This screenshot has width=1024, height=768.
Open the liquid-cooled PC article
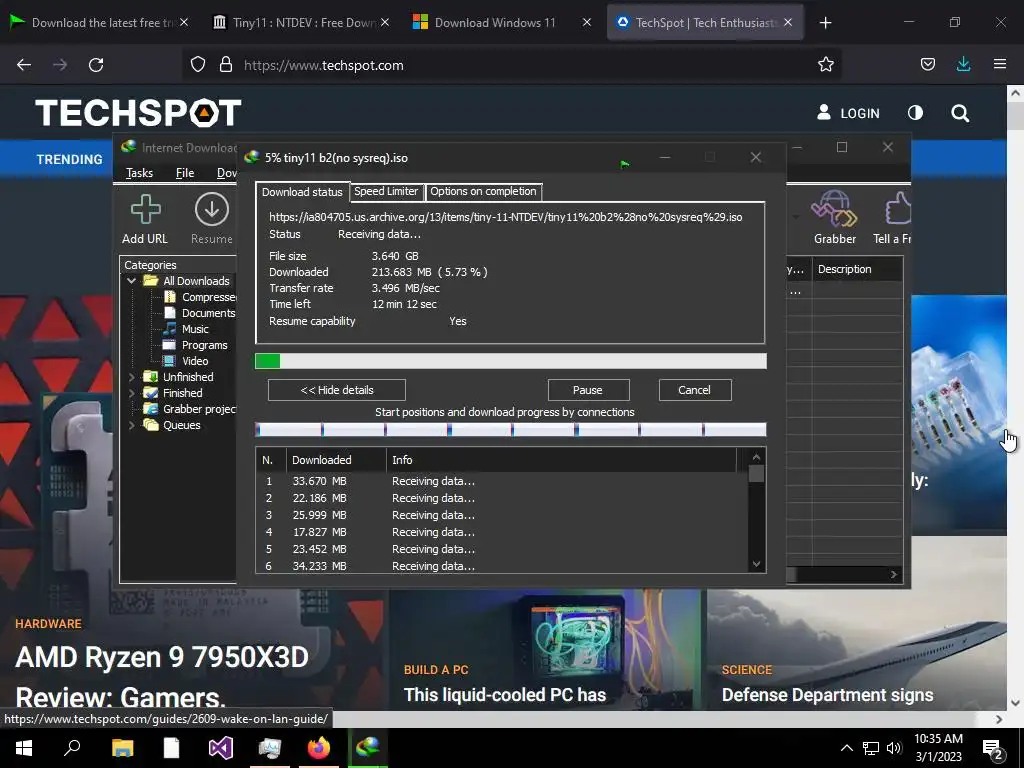(x=505, y=694)
